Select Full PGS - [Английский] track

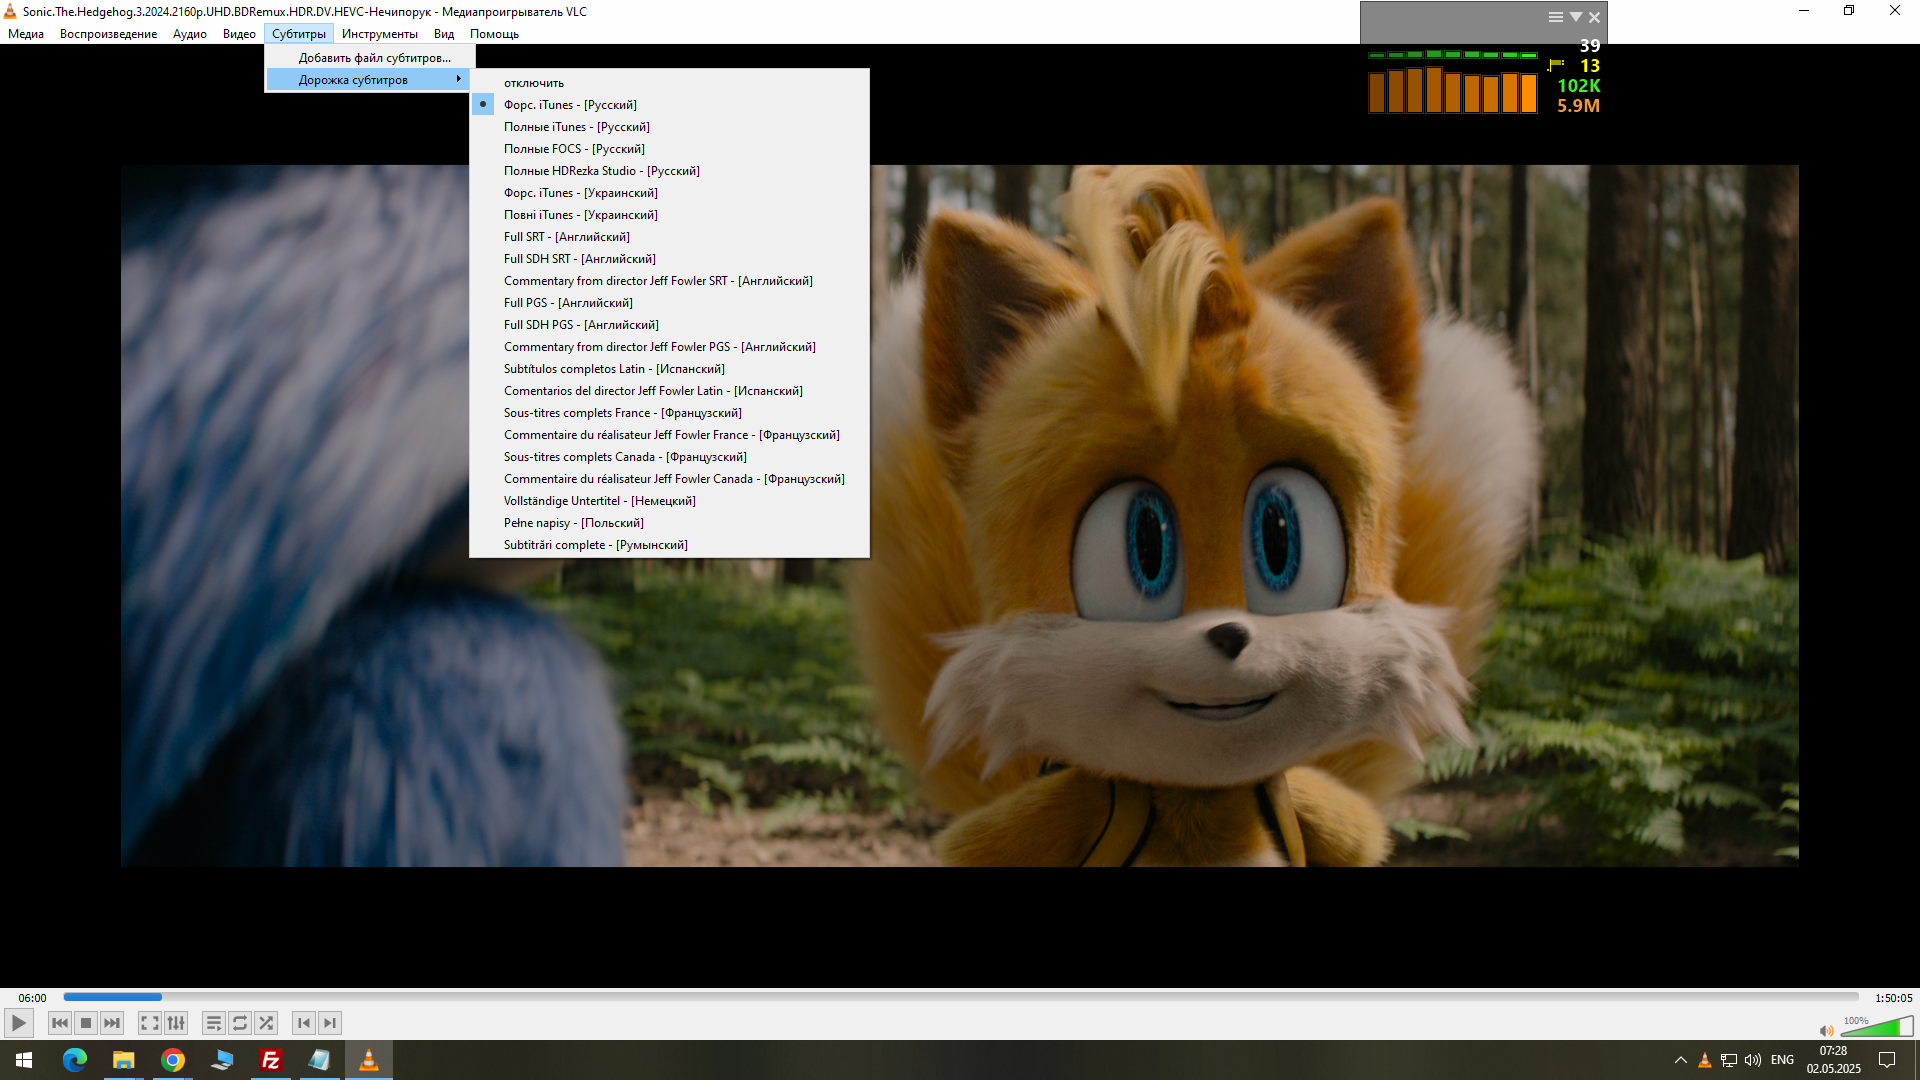tap(669, 303)
